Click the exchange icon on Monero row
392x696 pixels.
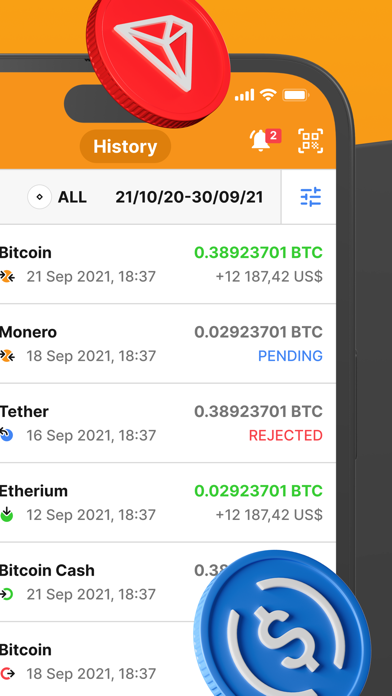8,356
